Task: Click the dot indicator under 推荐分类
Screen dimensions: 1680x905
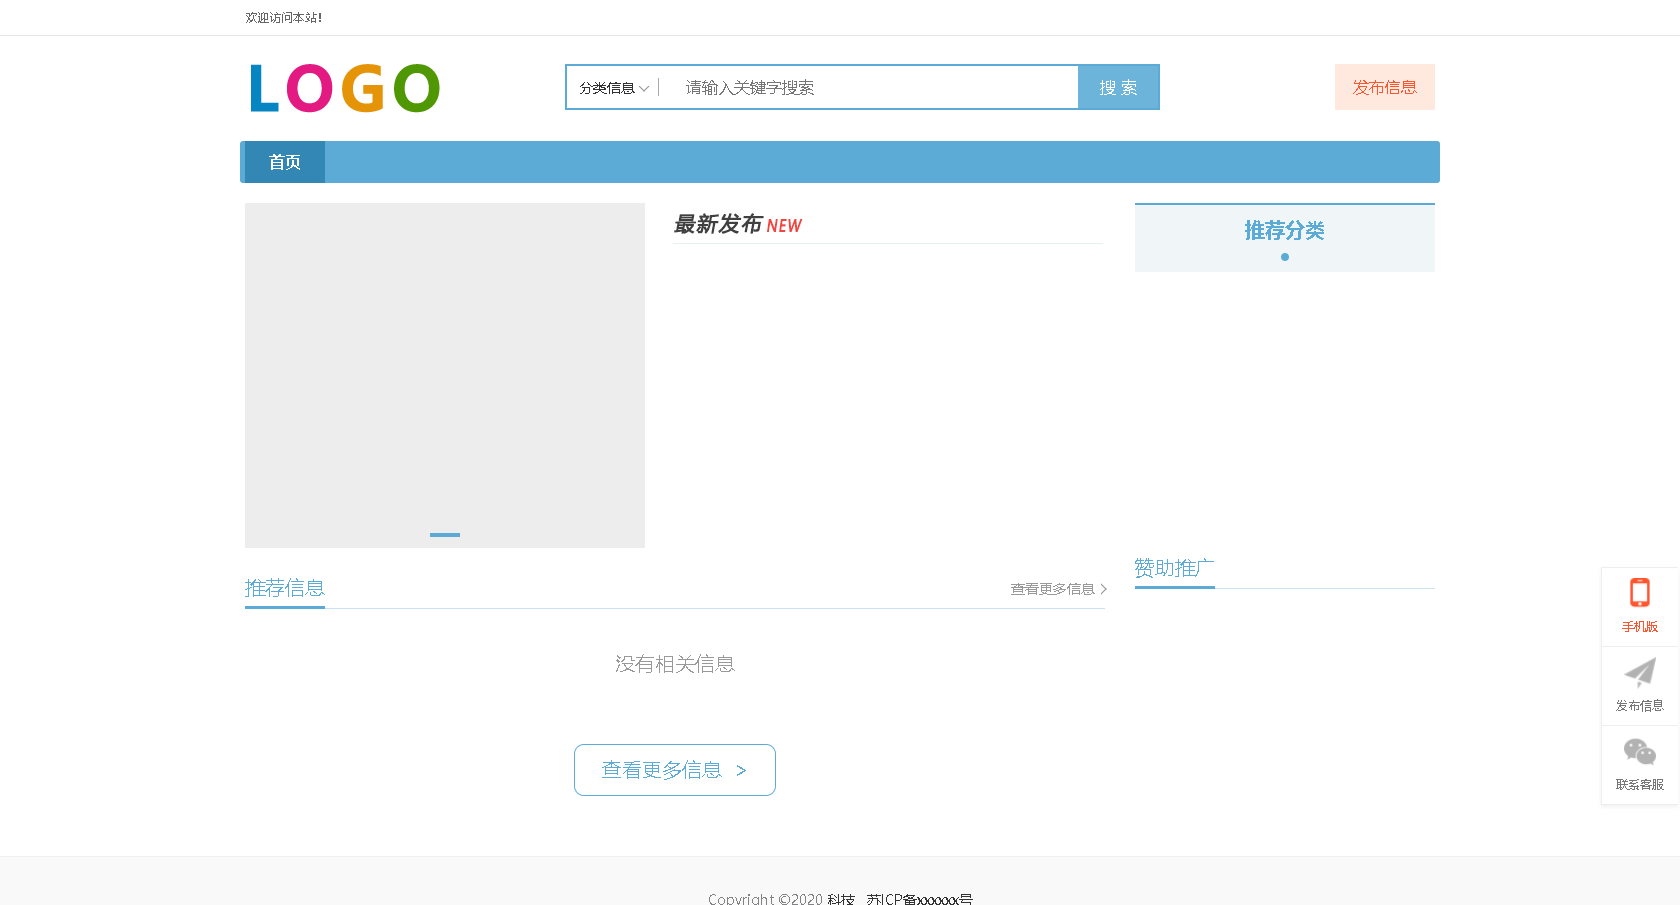Action: 1285,257
